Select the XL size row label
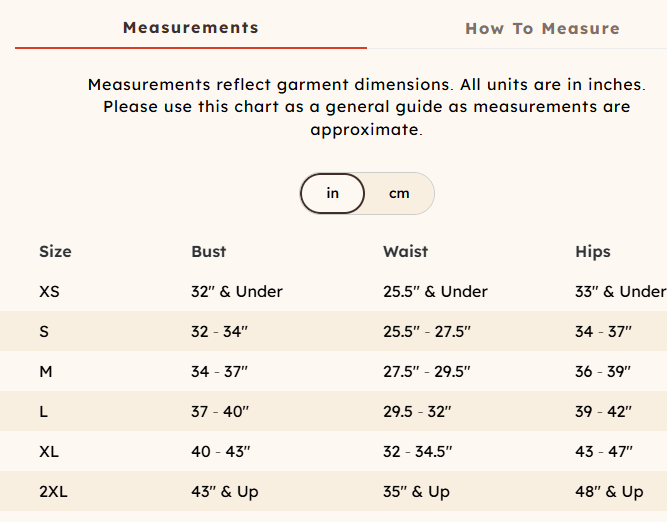The width and height of the screenshot is (667, 522). [x=49, y=452]
